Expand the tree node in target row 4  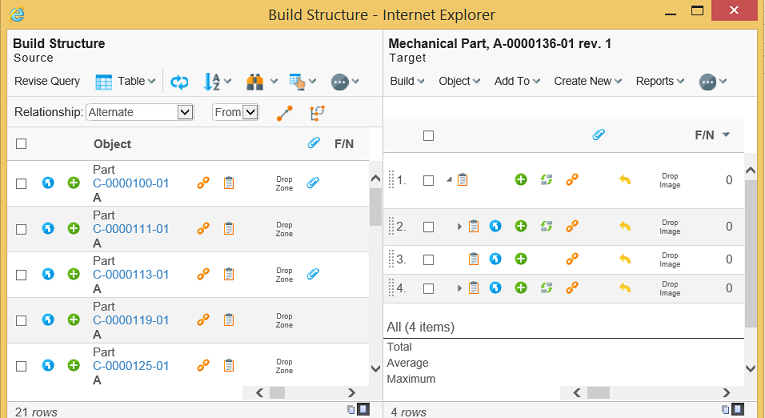coord(459,289)
